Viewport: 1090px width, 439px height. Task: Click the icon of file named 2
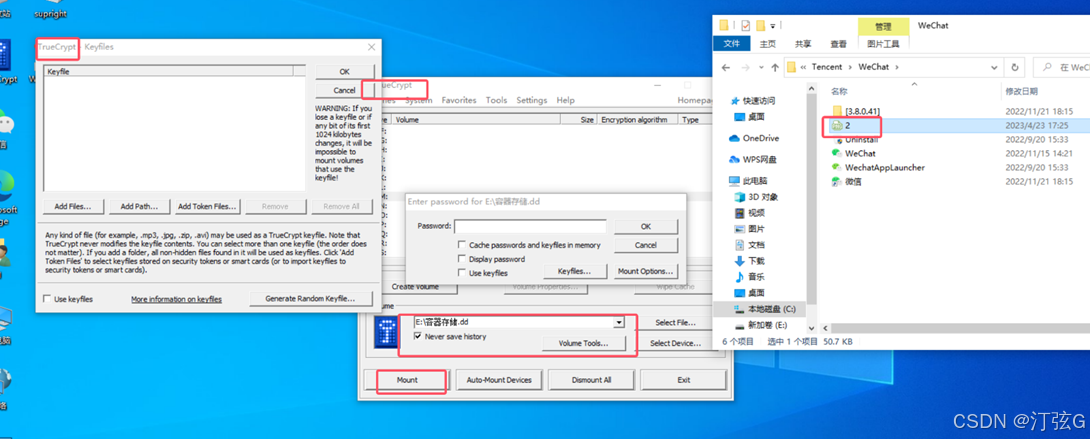[838, 125]
